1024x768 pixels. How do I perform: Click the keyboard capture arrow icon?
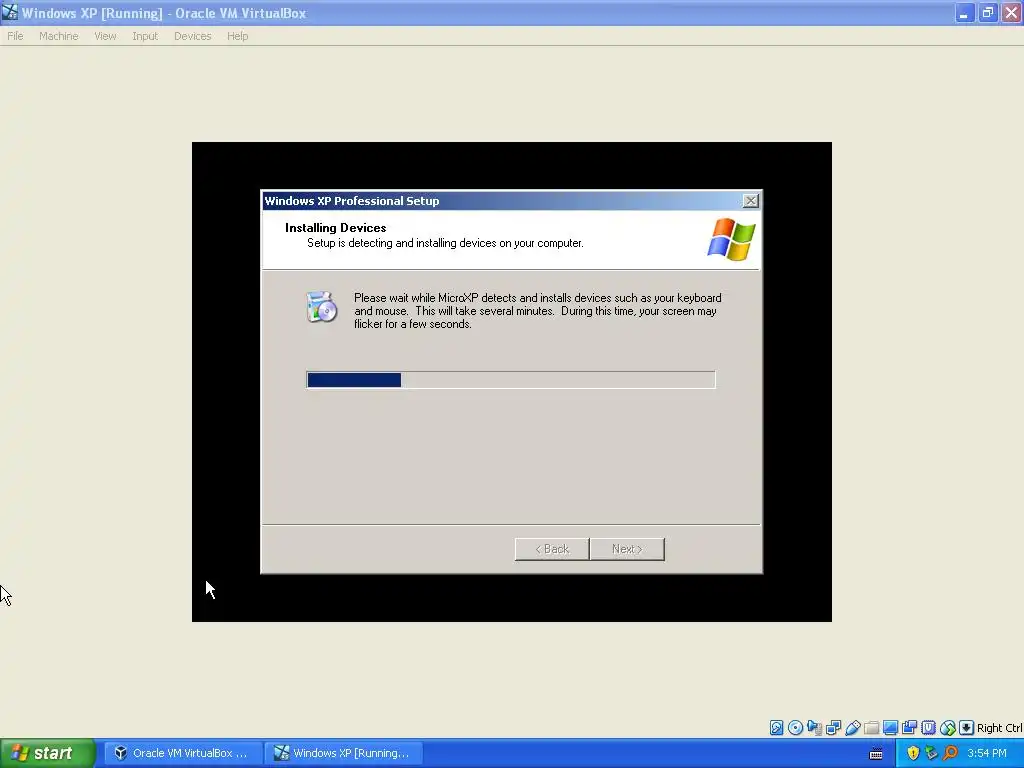(x=967, y=728)
